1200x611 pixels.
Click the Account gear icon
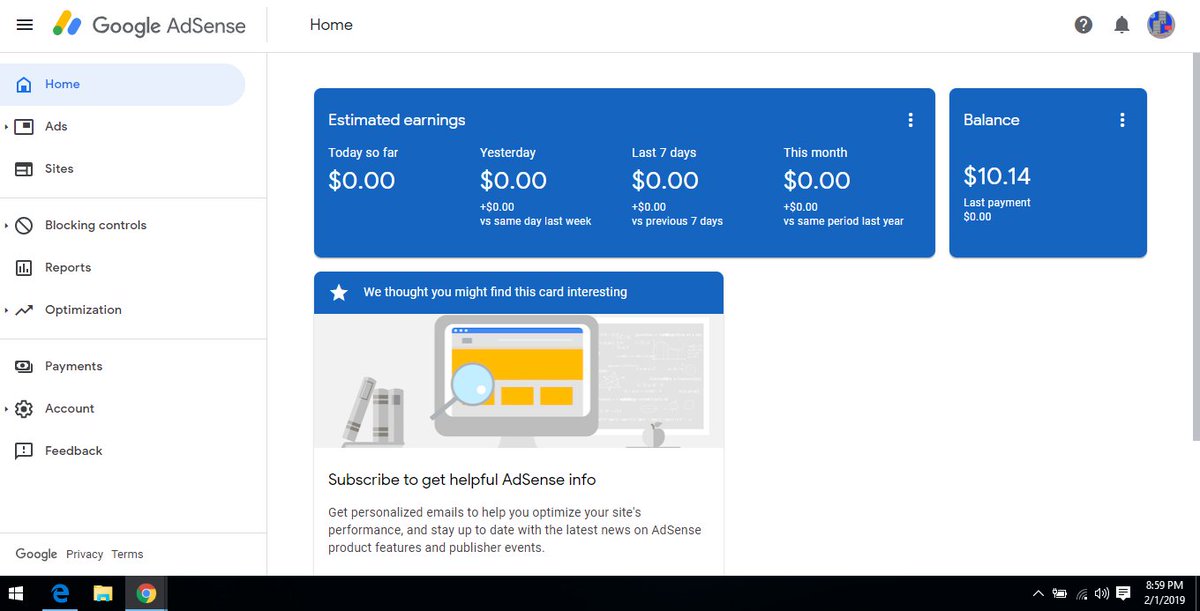24,409
